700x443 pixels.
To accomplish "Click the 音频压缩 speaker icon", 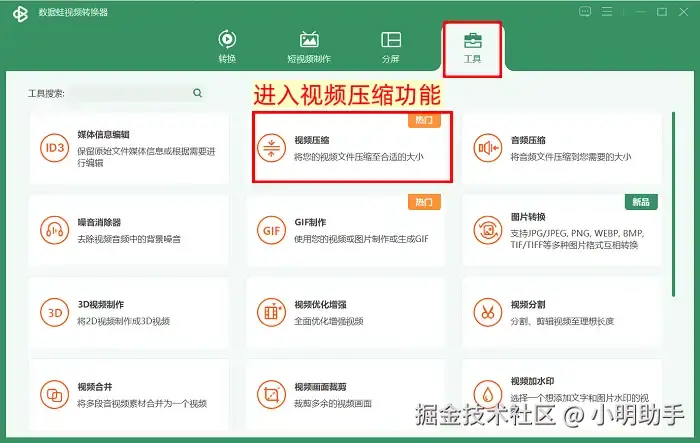I will click(x=488, y=148).
